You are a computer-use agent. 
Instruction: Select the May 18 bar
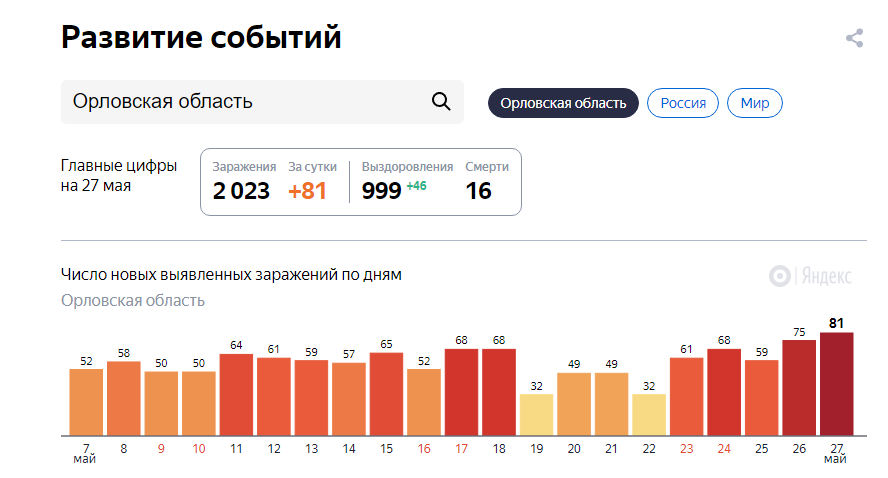[x=499, y=392]
